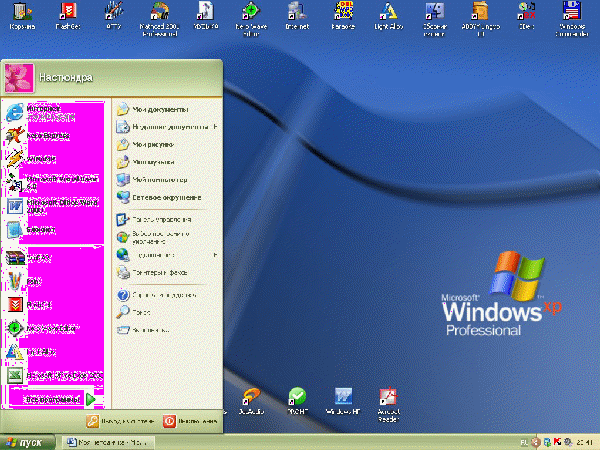Click the red Kaspersky tray icon

[557, 442]
